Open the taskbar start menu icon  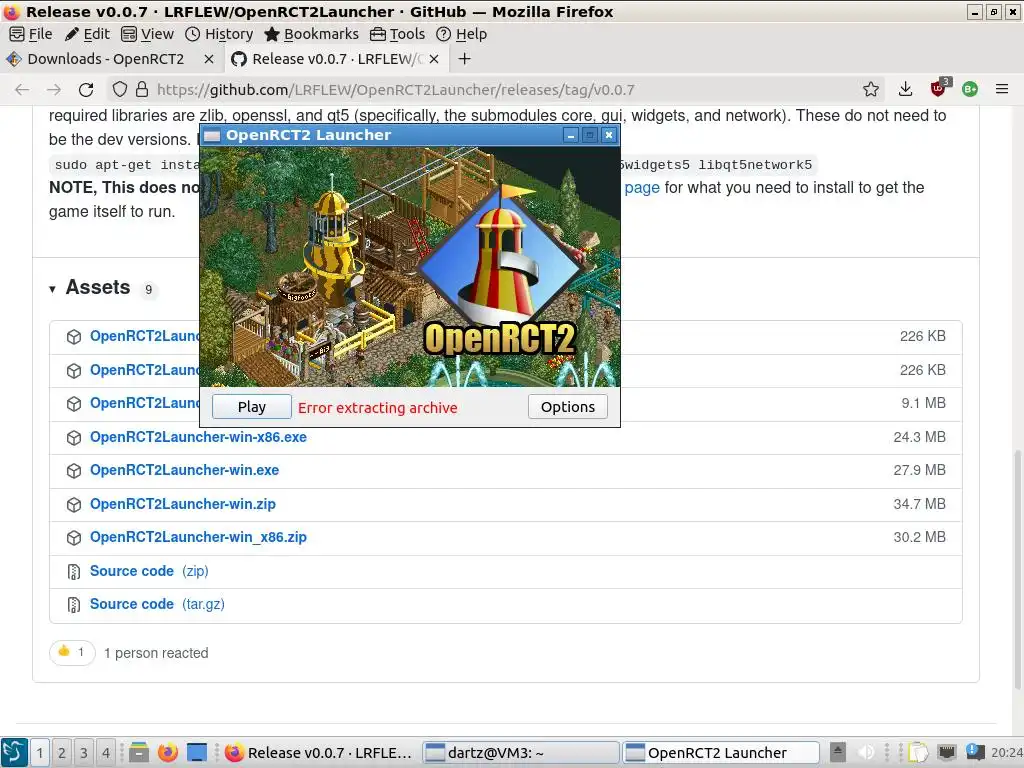click(14, 752)
